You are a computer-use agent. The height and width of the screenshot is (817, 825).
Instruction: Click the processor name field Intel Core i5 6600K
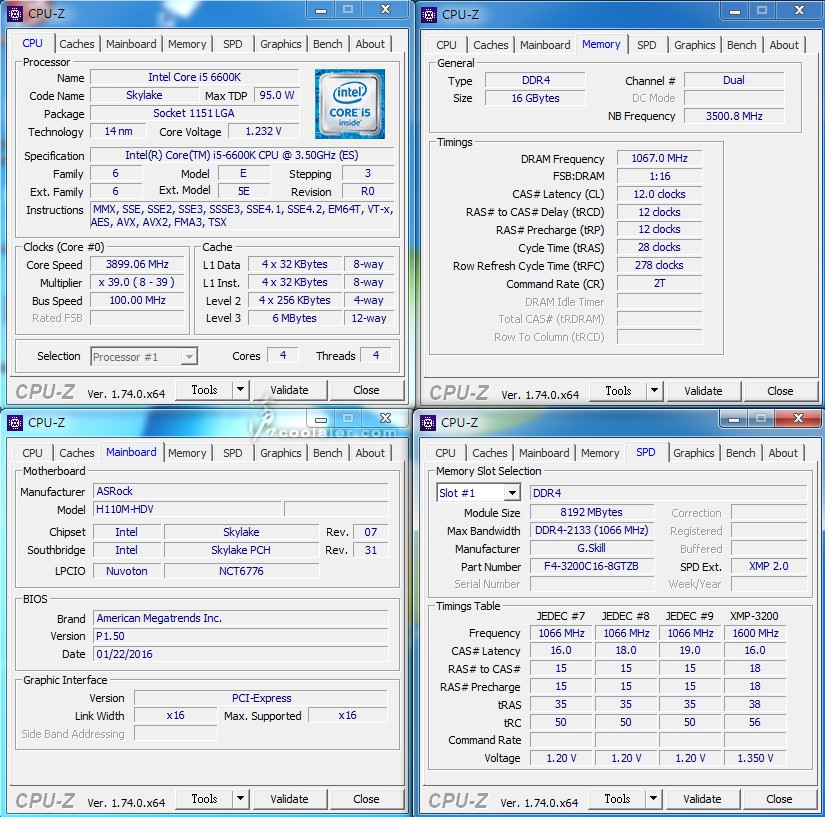click(x=195, y=77)
